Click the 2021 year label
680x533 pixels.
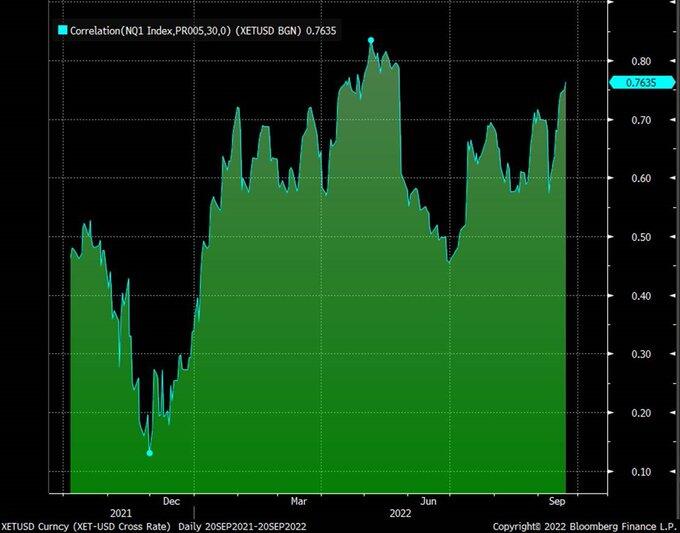[x=121, y=513]
